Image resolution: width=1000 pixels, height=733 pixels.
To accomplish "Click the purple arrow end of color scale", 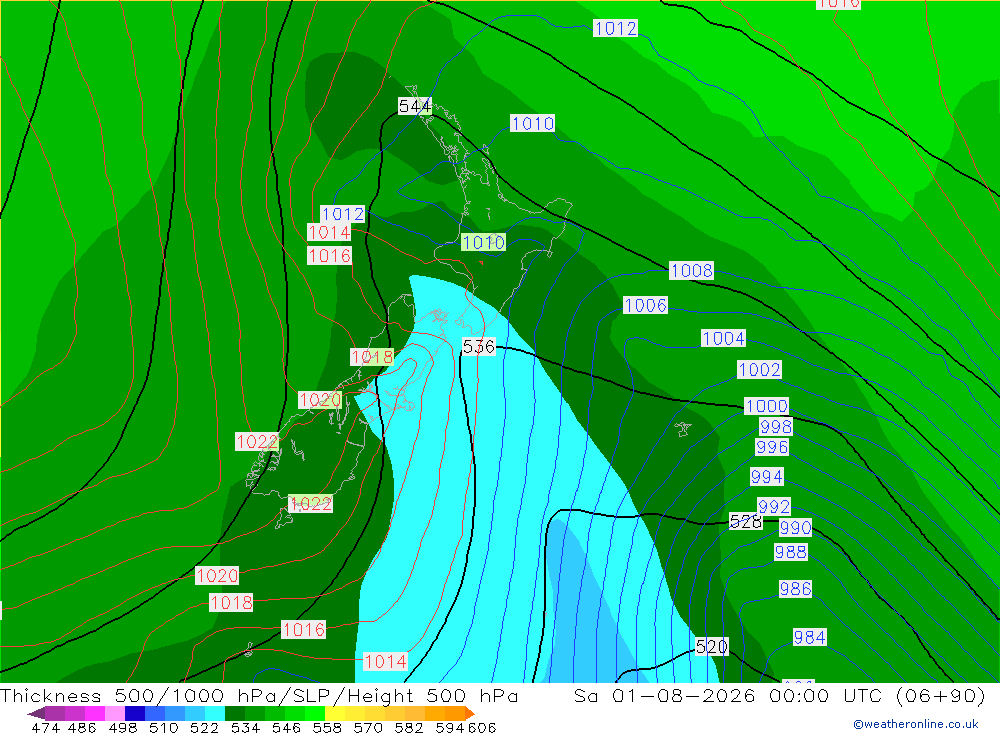I will click(x=36, y=713).
